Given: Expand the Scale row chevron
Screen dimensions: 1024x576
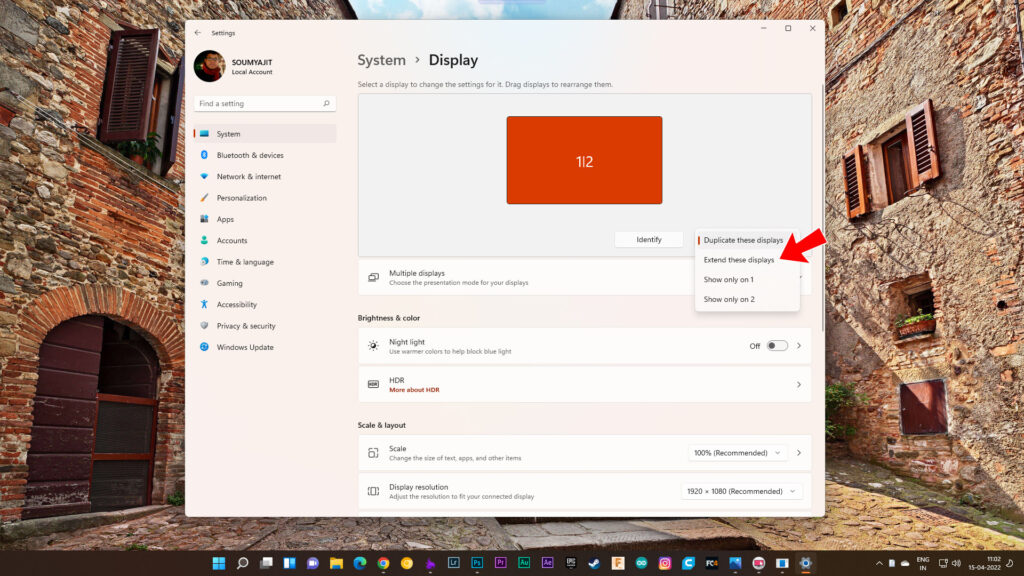Looking at the screenshot, I should (799, 453).
